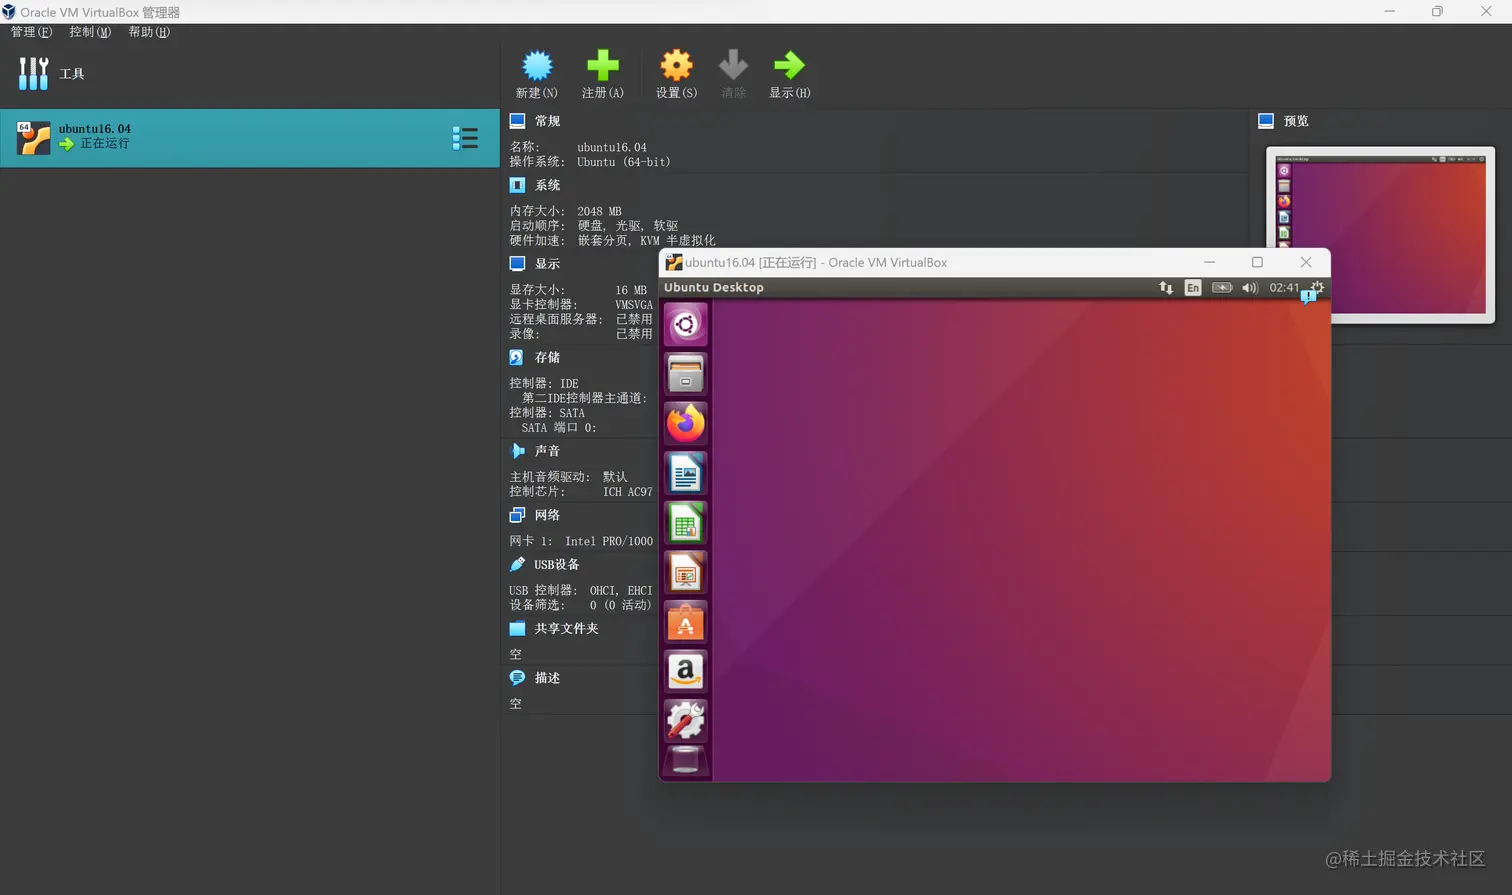
Task: Open Ubuntu Software orange bag icon
Action: pos(685,622)
